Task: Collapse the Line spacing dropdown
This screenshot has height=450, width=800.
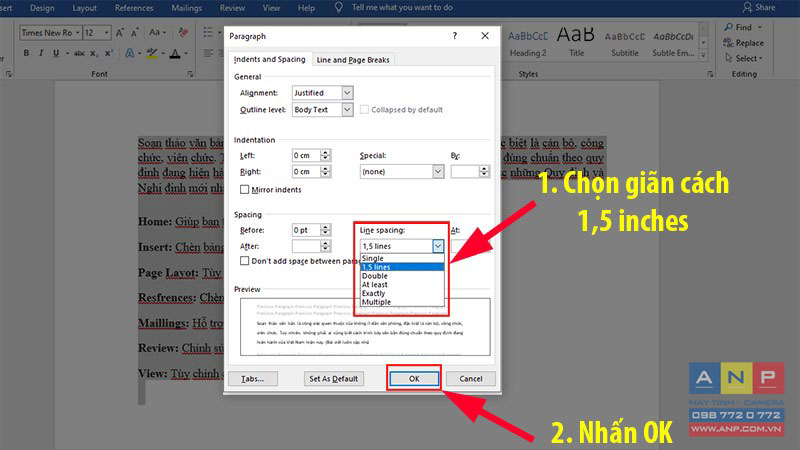Action: pyautogui.click(x=438, y=246)
